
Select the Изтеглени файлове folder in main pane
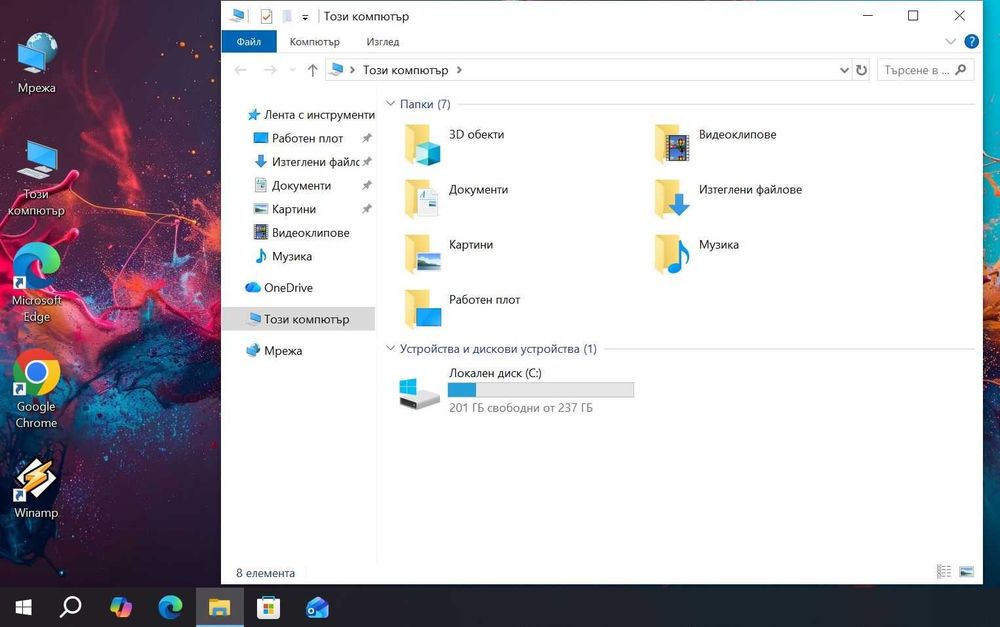coord(672,200)
